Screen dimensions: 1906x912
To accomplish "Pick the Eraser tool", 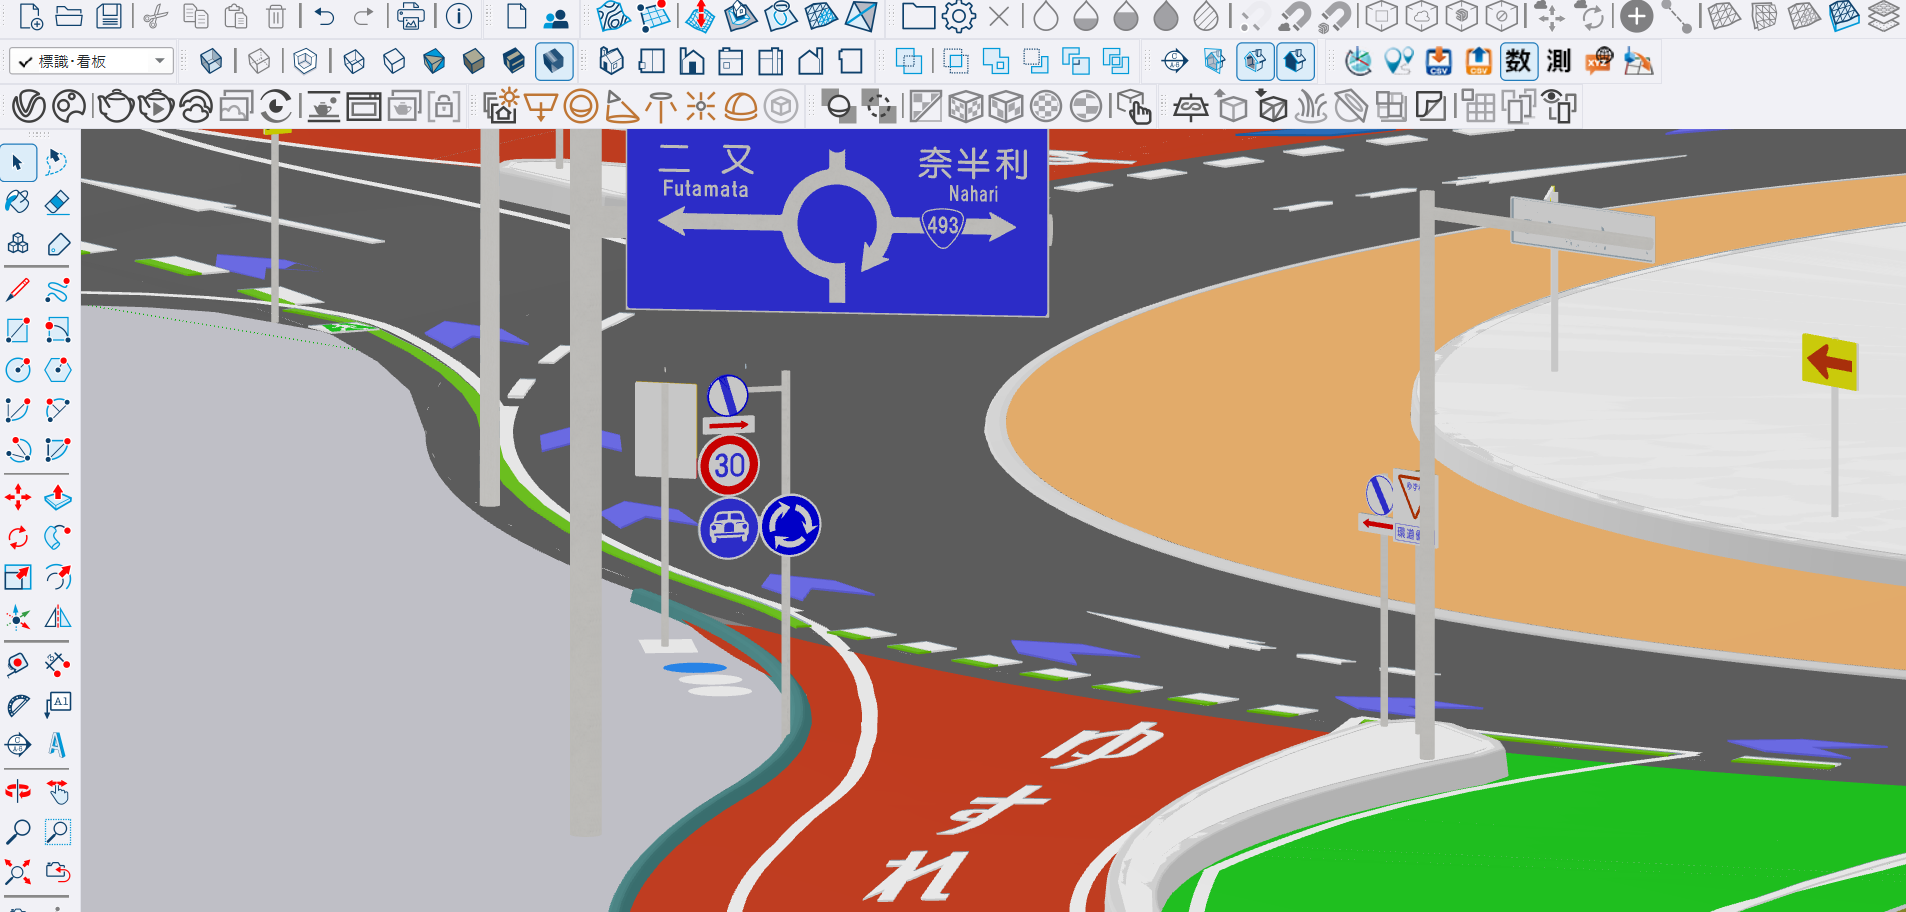I will pyautogui.click(x=57, y=202).
